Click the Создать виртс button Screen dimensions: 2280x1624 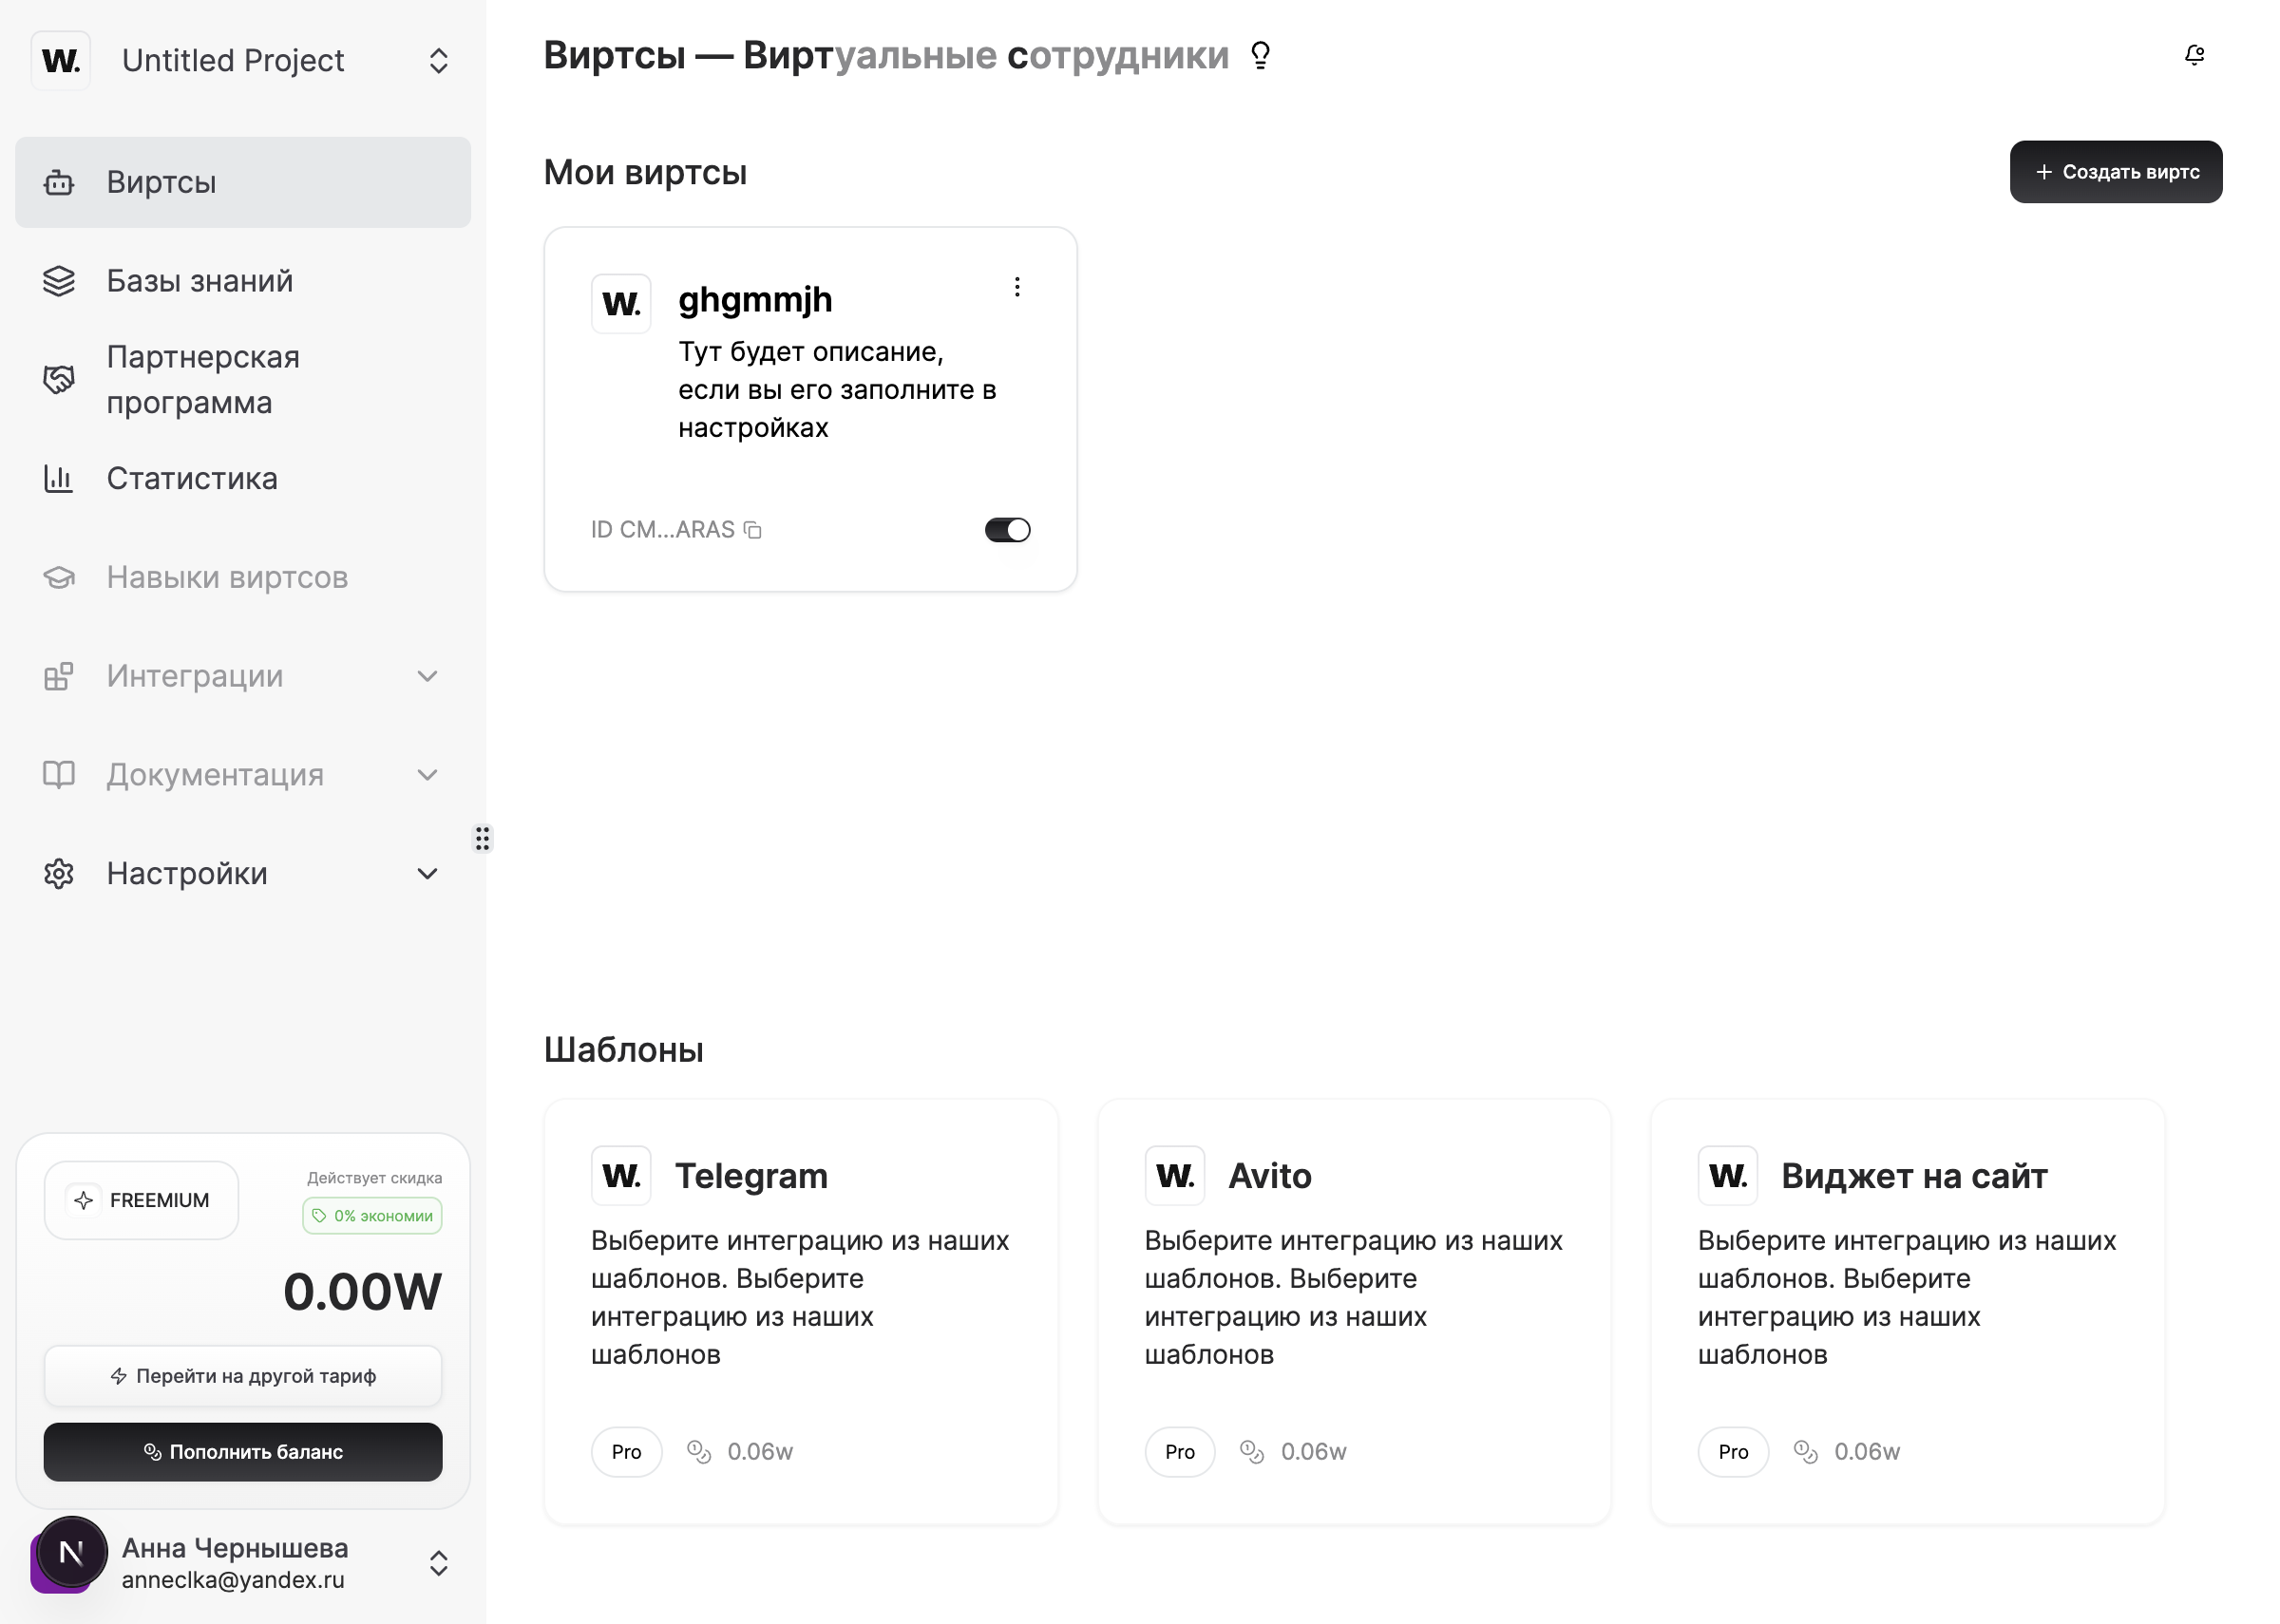pyautogui.click(x=2116, y=172)
